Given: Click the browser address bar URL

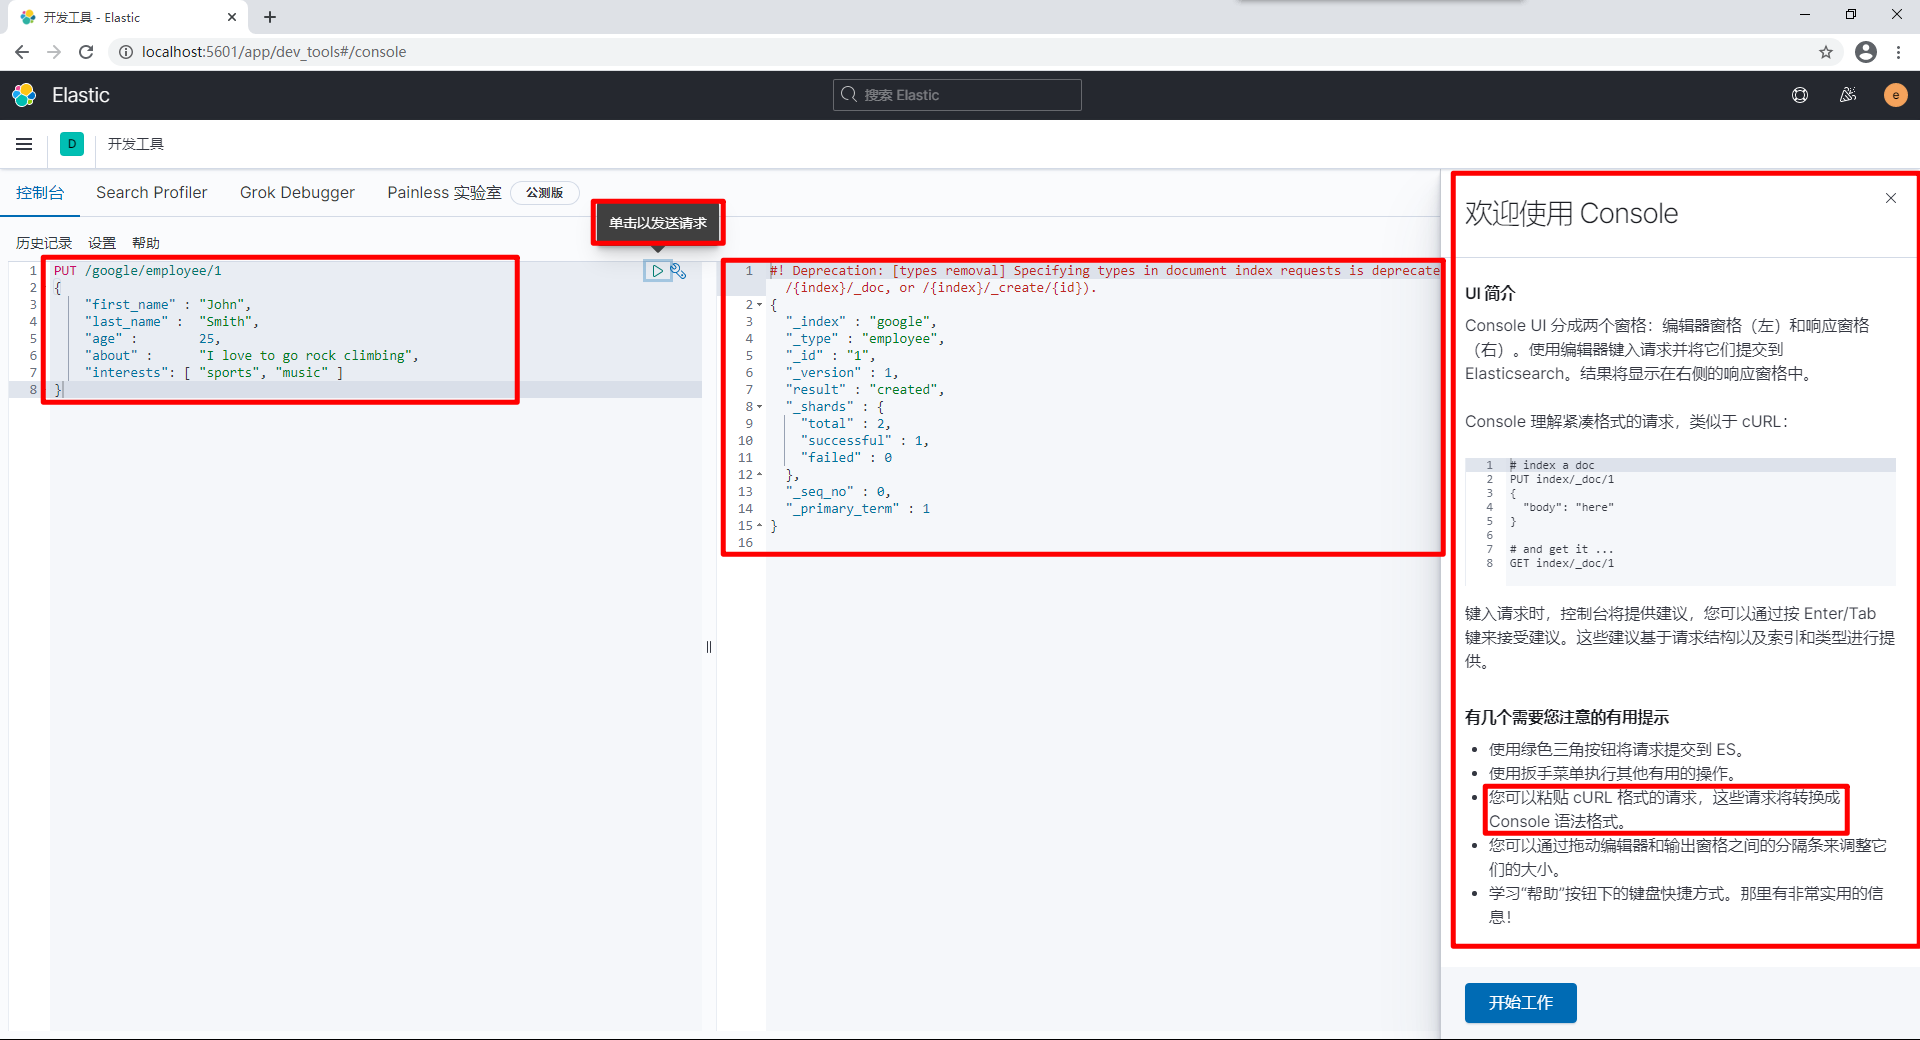Looking at the screenshot, I should click(274, 52).
